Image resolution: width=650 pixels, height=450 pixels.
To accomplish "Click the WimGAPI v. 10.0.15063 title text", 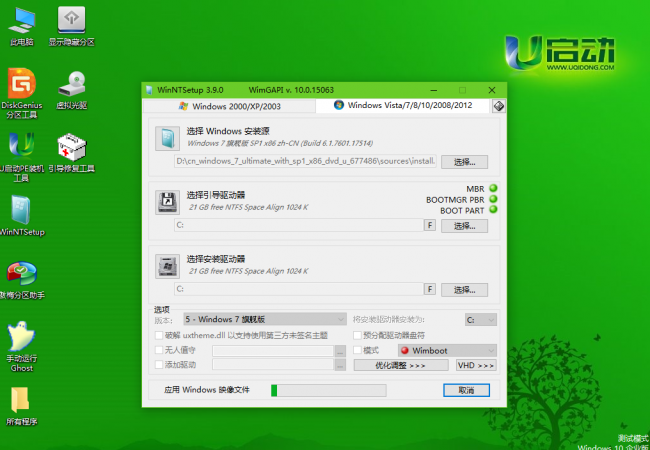I will (291, 90).
